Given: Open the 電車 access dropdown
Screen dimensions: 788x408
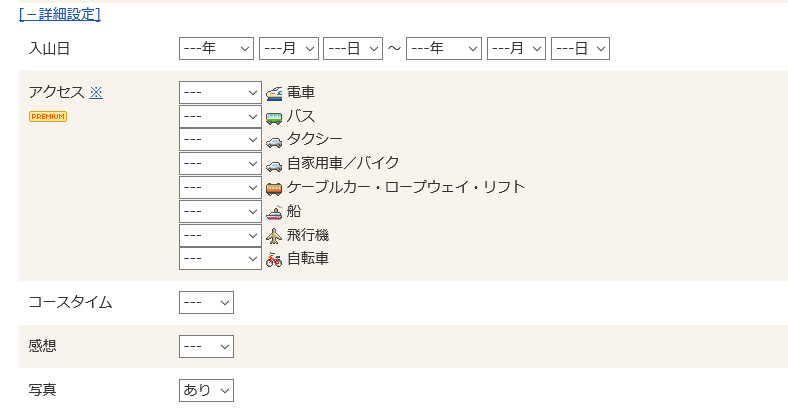Looking at the screenshot, I should click(220, 93).
